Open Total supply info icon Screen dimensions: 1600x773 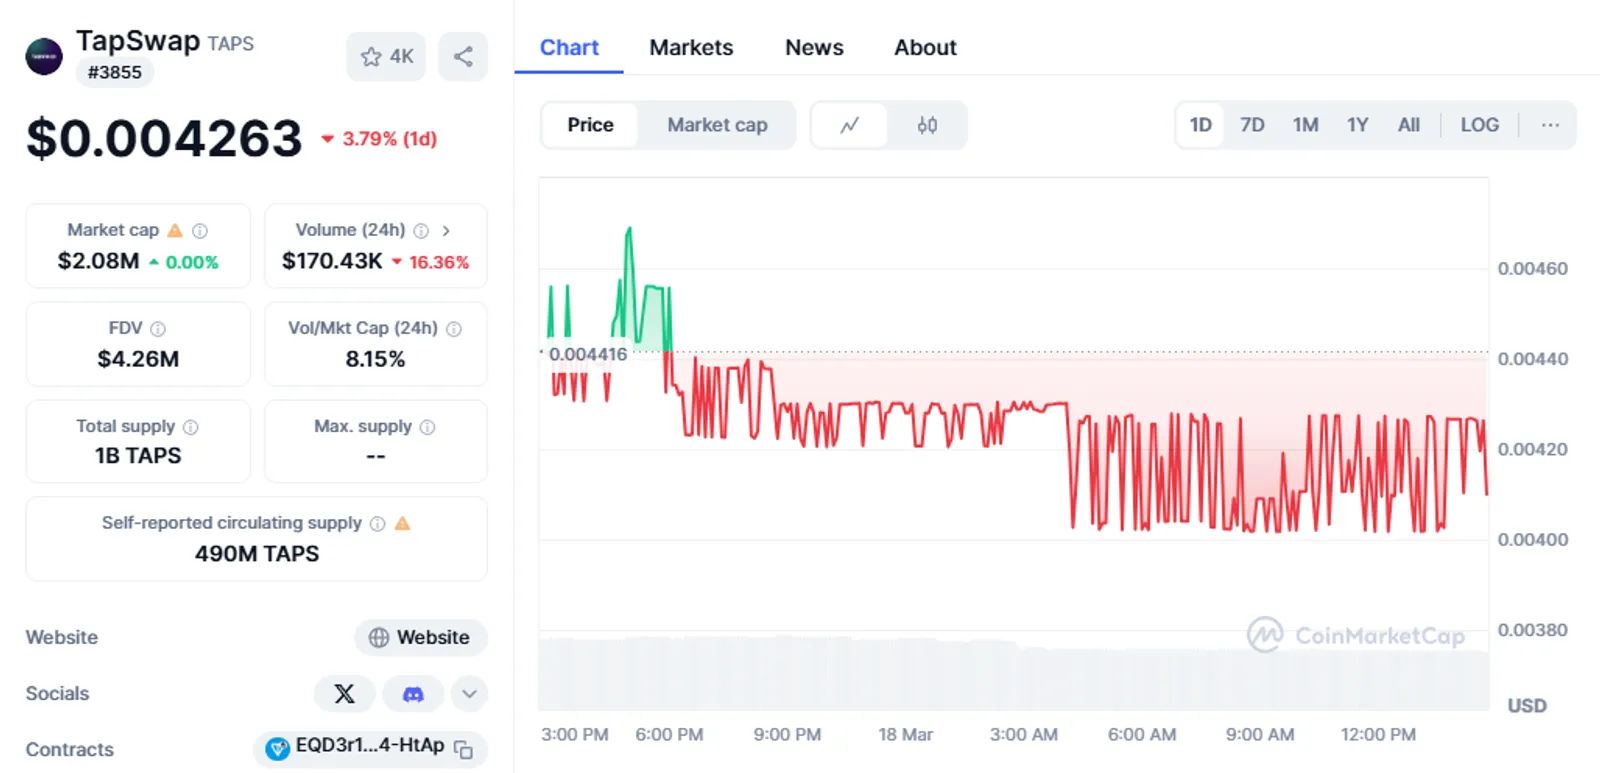pyautogui.click(x=191, y=427)
